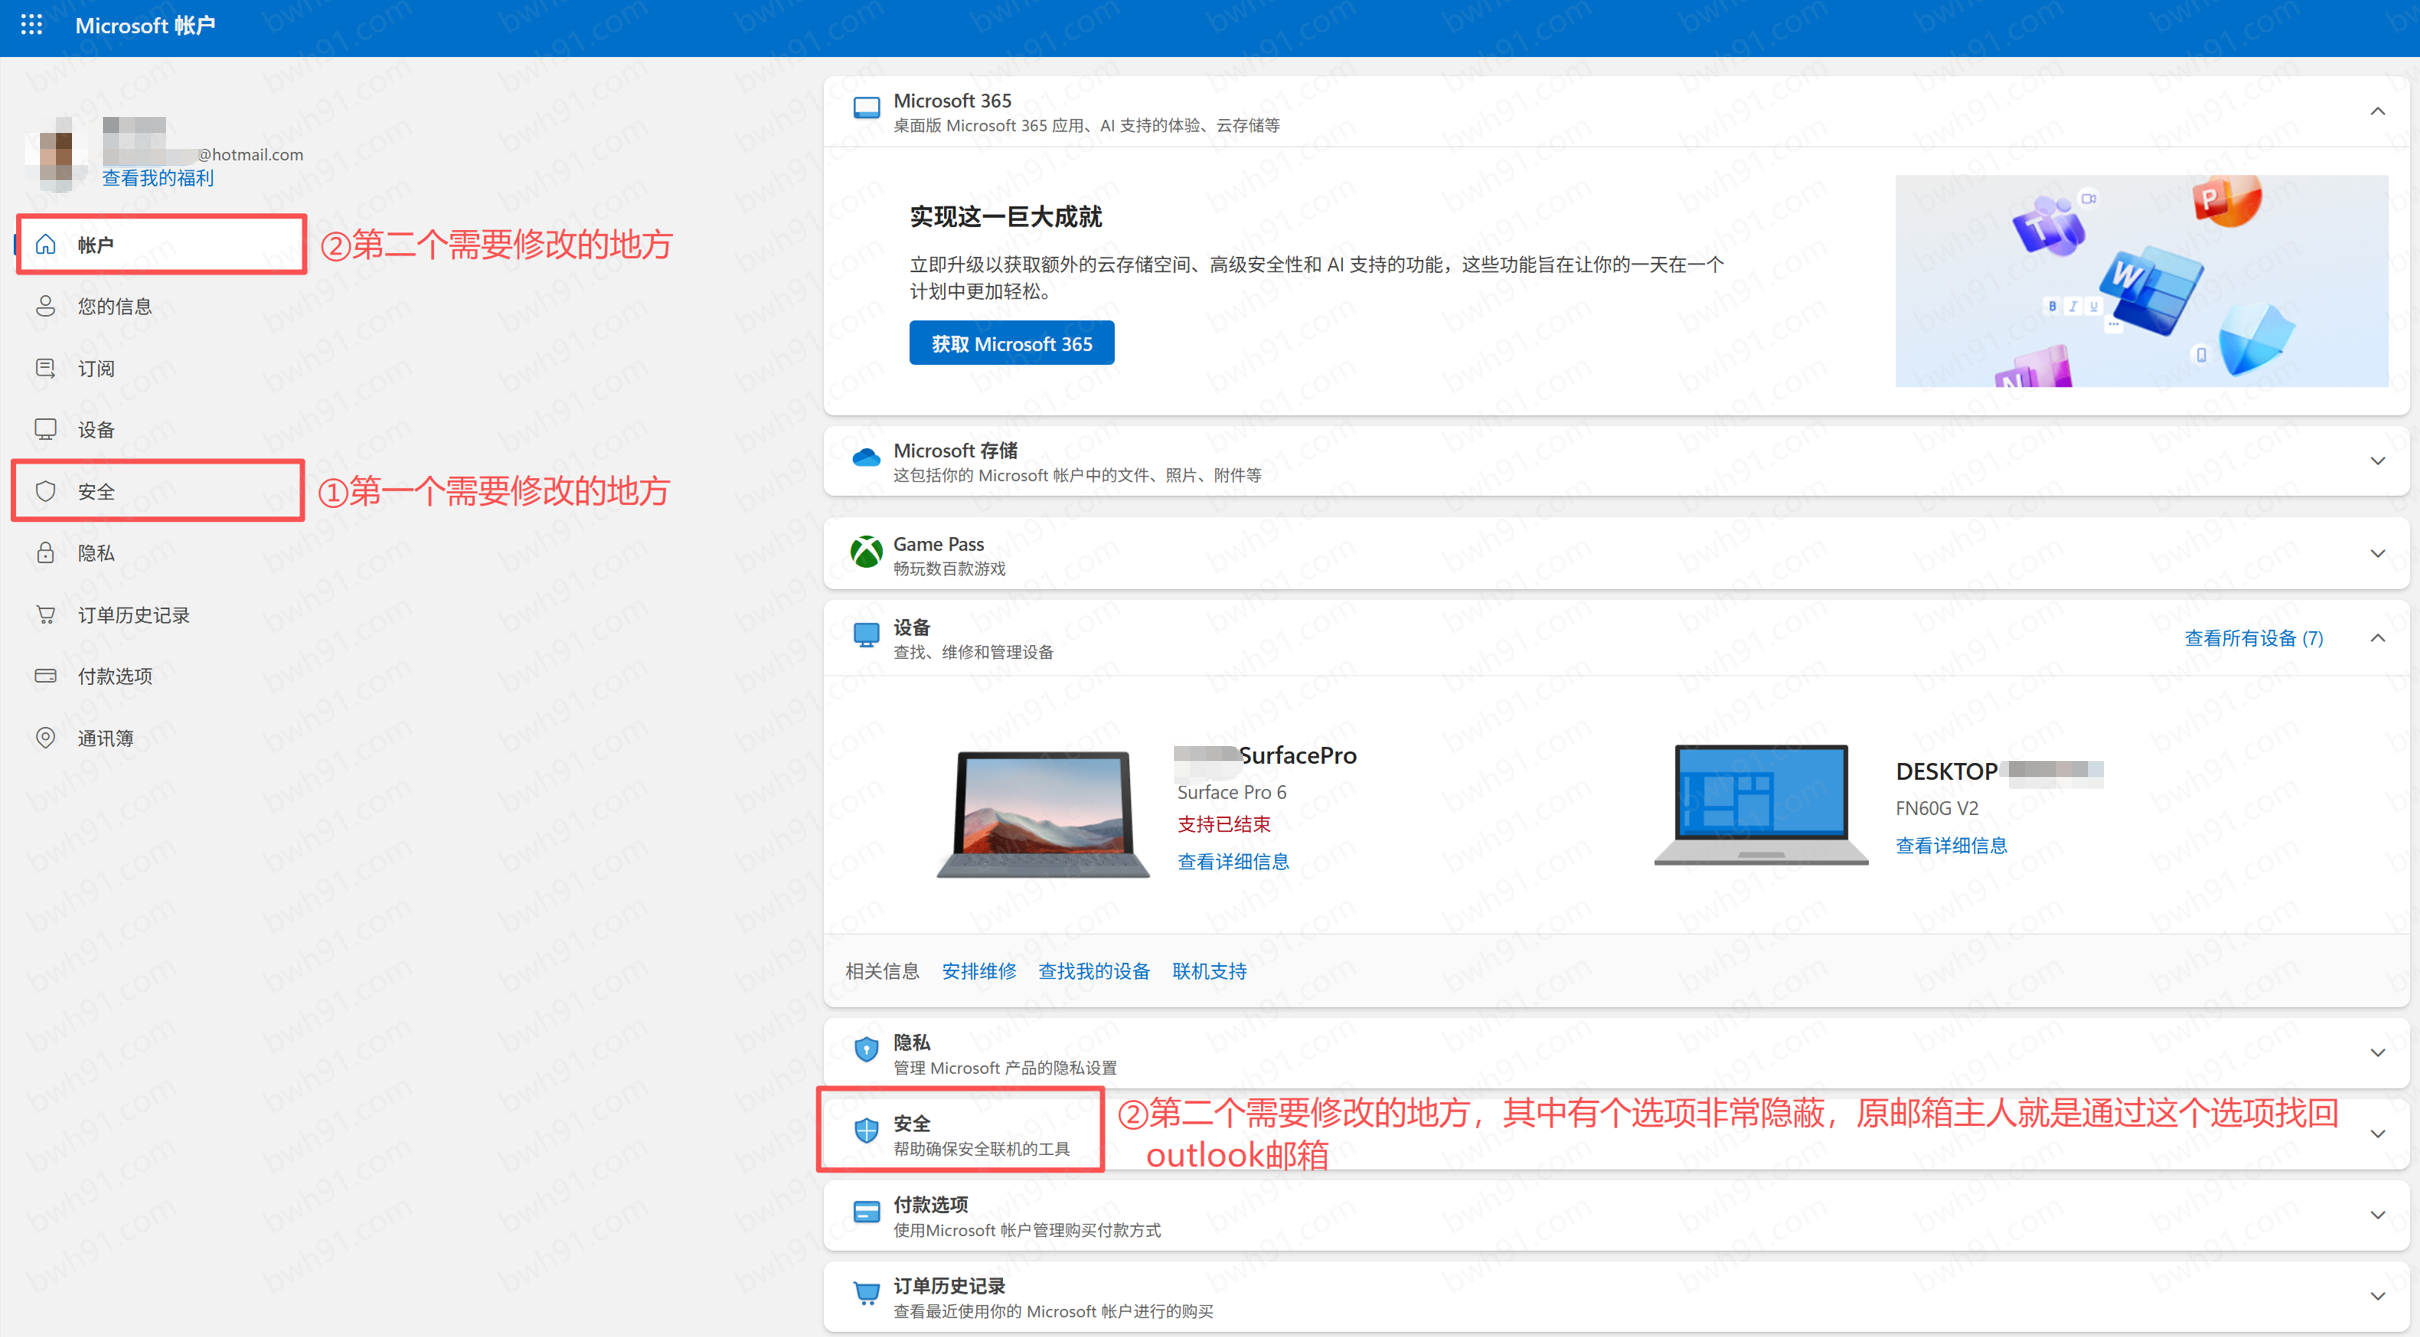Collapse the 设备 section chevron
Screen dimensions: 2420x1337
coord(2377,638)
